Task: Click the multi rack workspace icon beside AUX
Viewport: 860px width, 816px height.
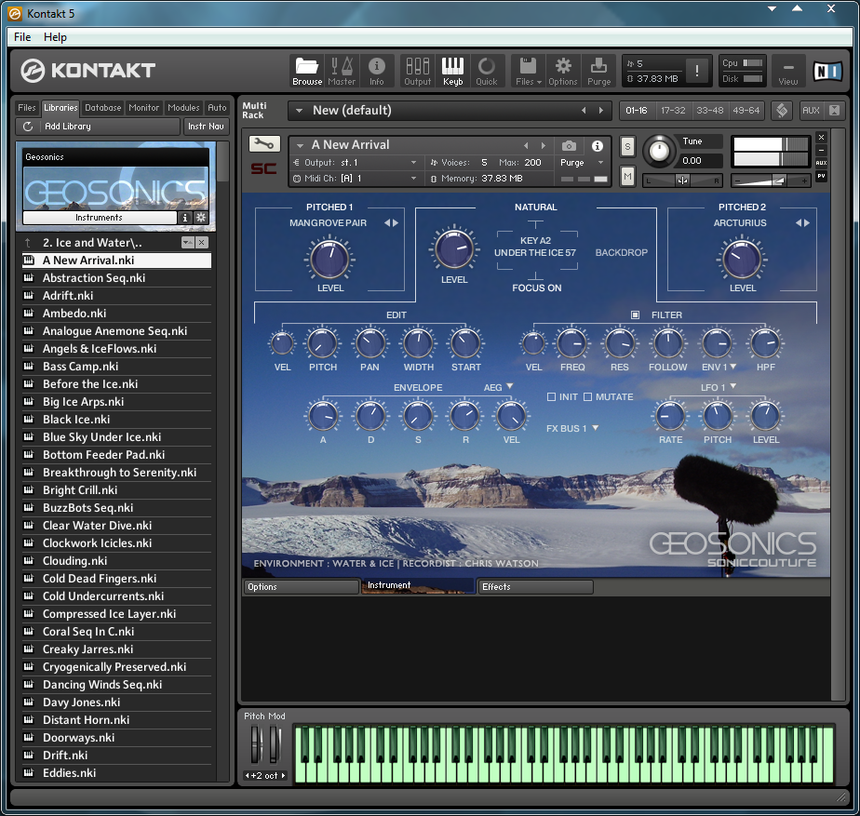Action: pyautogui.click(x=782, y=110)
